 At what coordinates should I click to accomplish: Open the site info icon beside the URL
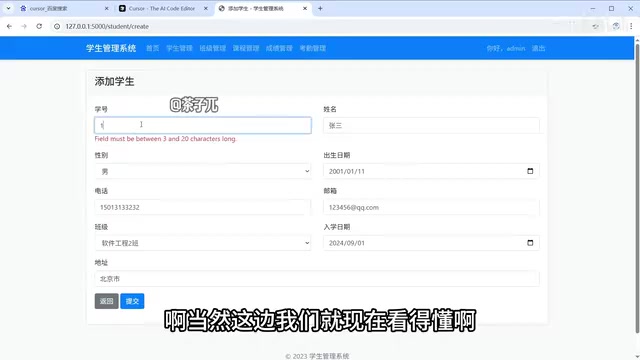(x=57, y=26)
